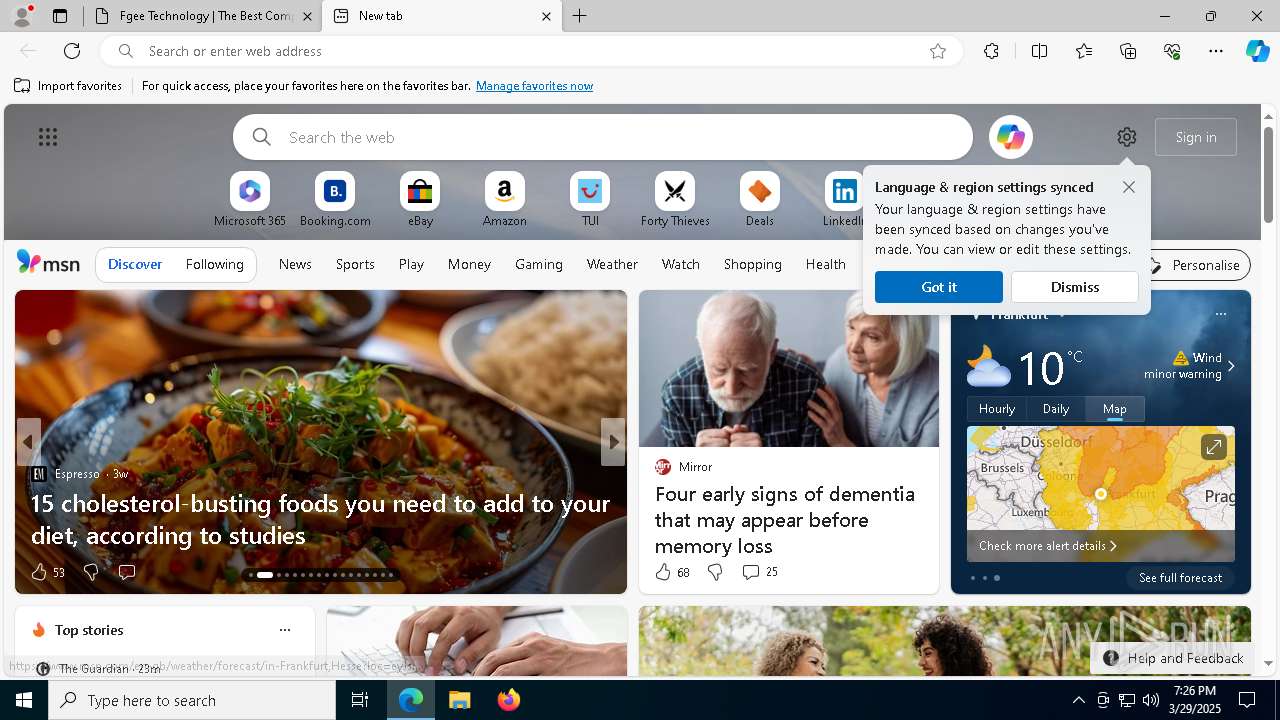Screen dimensions: 1280x720
Task: Like the dementia signs article
Action: [672, 572]
